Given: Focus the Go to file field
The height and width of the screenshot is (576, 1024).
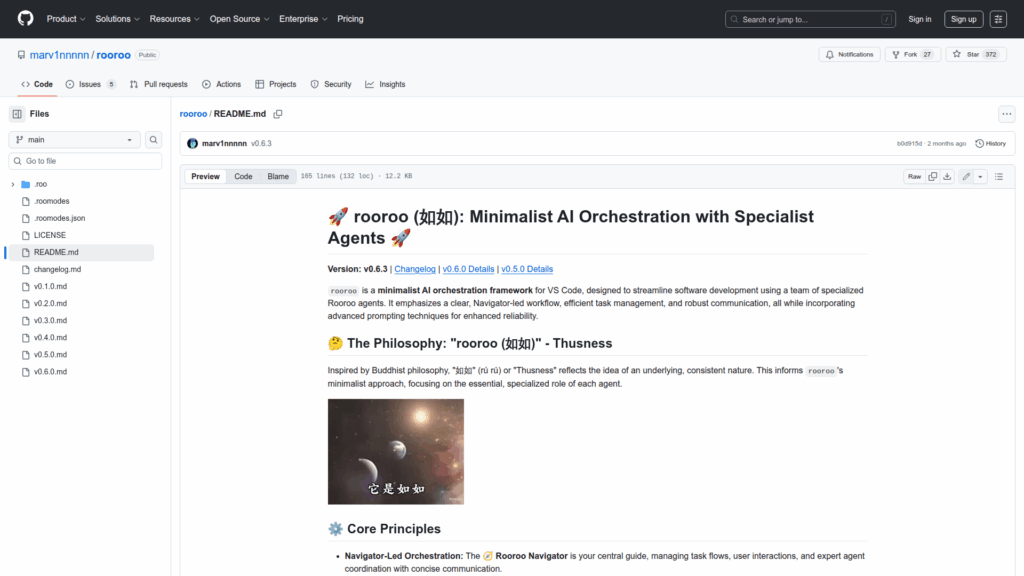Looking at the screenshot, I should (x=85, y=161).
